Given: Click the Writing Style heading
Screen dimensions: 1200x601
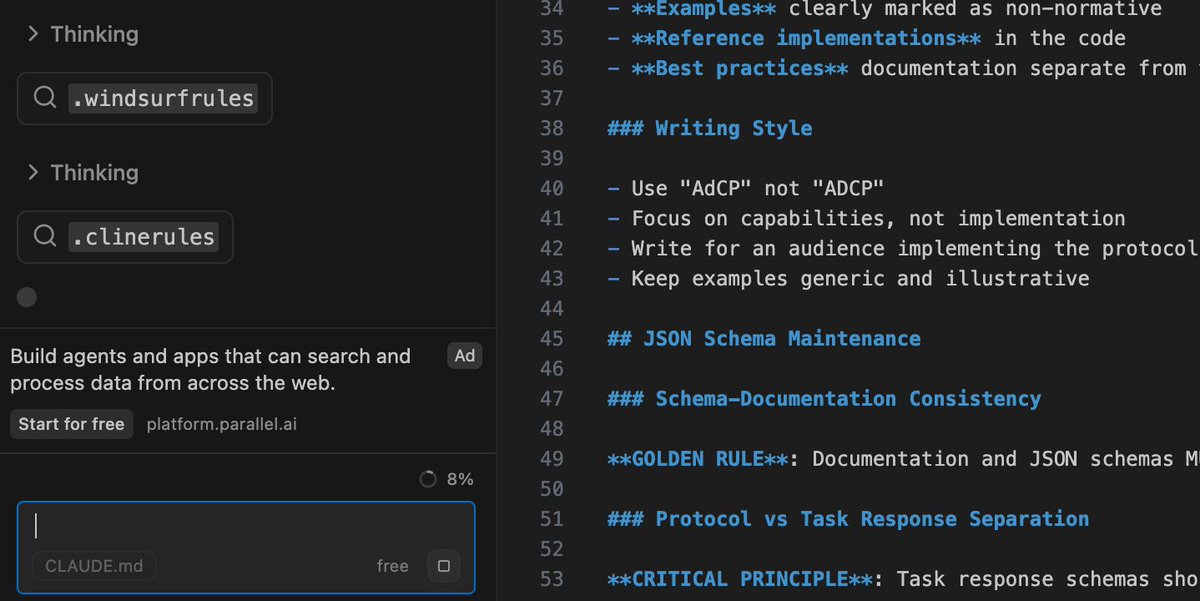Looking at the screenshot, I should click(x=710, y=128).
